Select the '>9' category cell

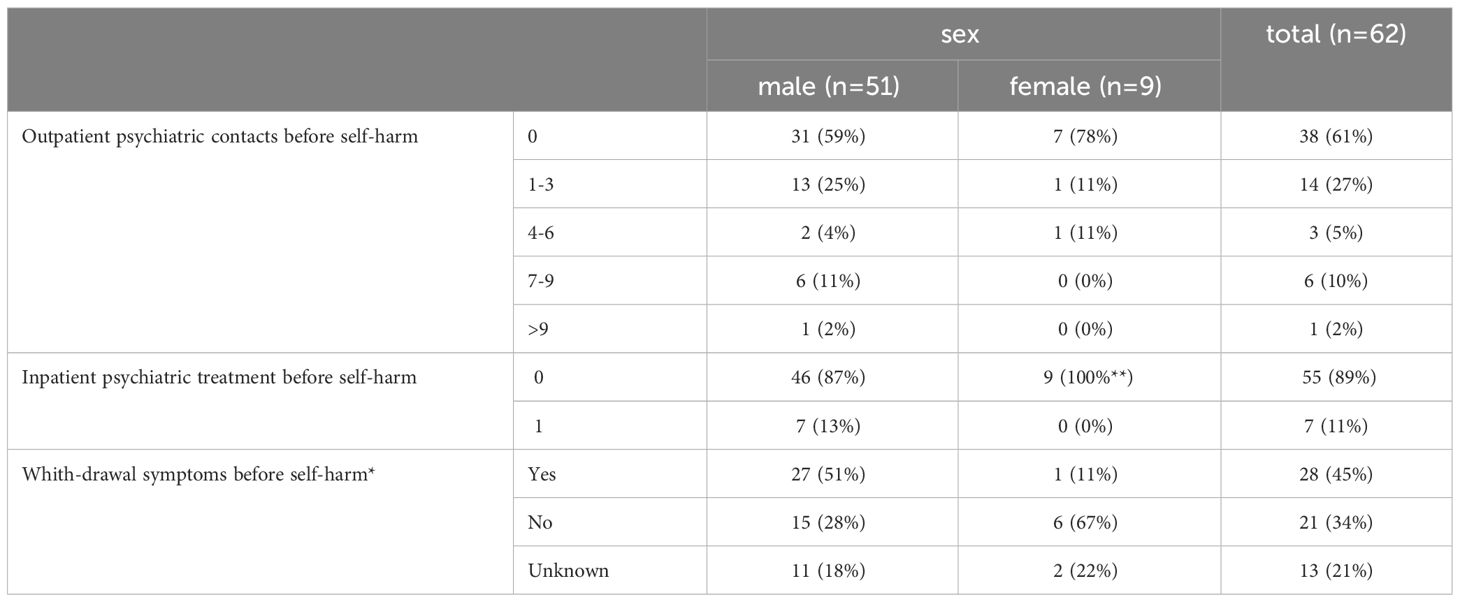610,329
